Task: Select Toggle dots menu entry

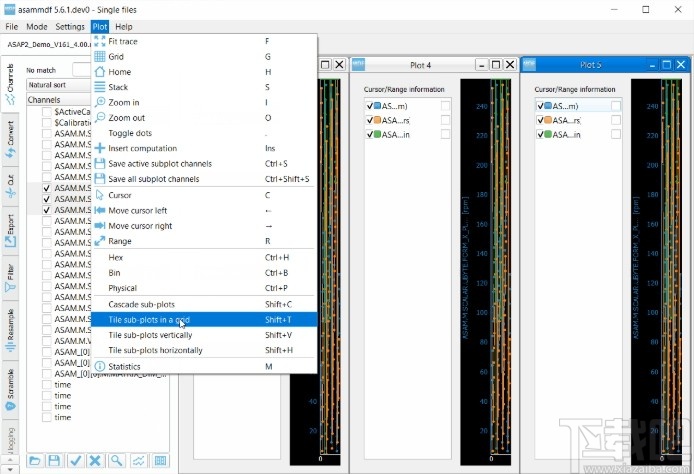Action: tap(204, 133)
